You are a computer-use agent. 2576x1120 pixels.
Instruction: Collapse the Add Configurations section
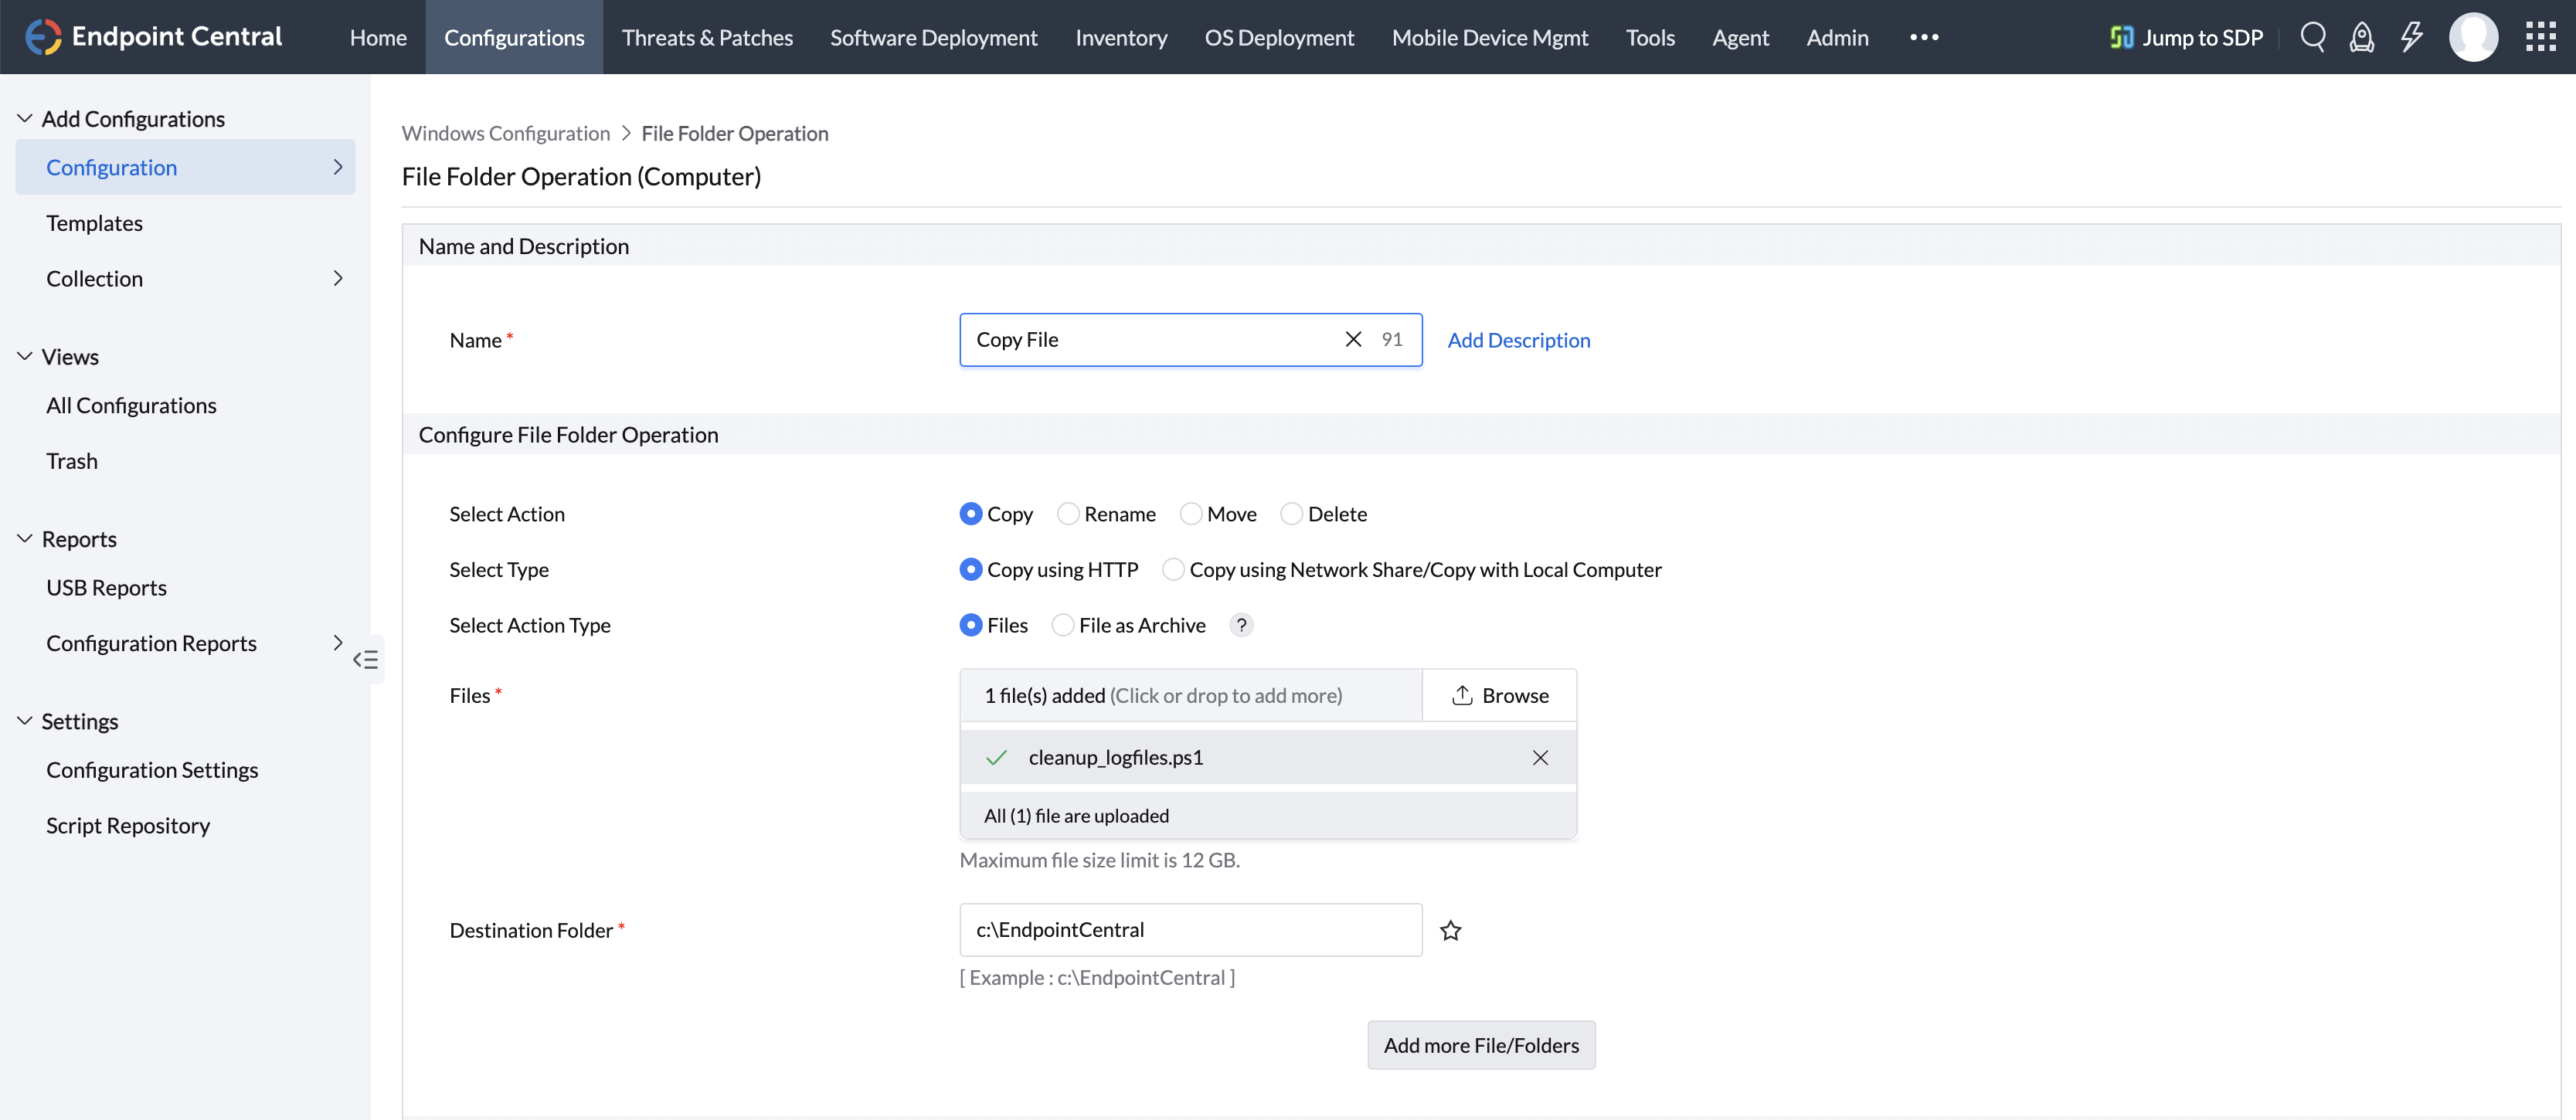(25, 119)
